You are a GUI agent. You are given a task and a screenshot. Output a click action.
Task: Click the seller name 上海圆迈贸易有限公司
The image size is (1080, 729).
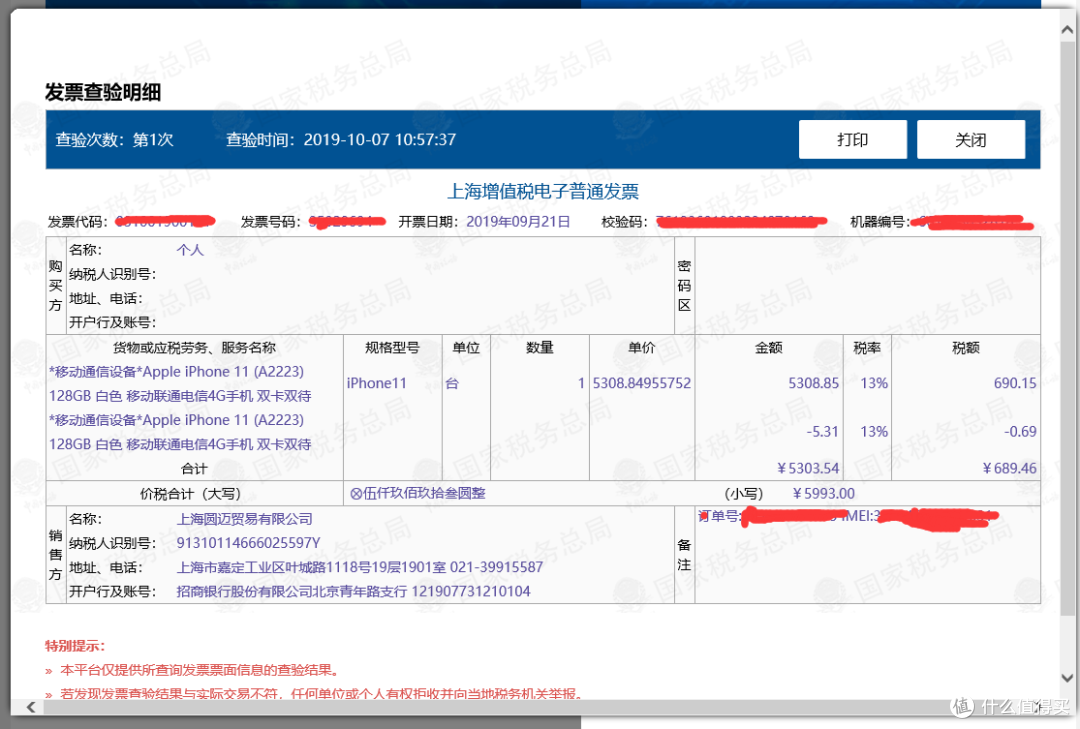pos(245,519)
